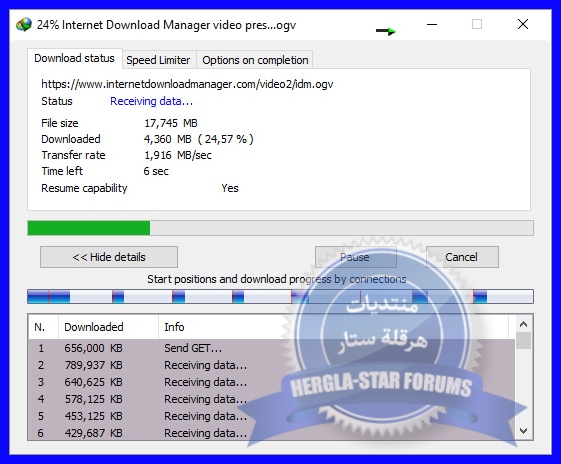The image size is (561, 464).
Task: Click the Send GET... info text
Action: coord(193,348)
